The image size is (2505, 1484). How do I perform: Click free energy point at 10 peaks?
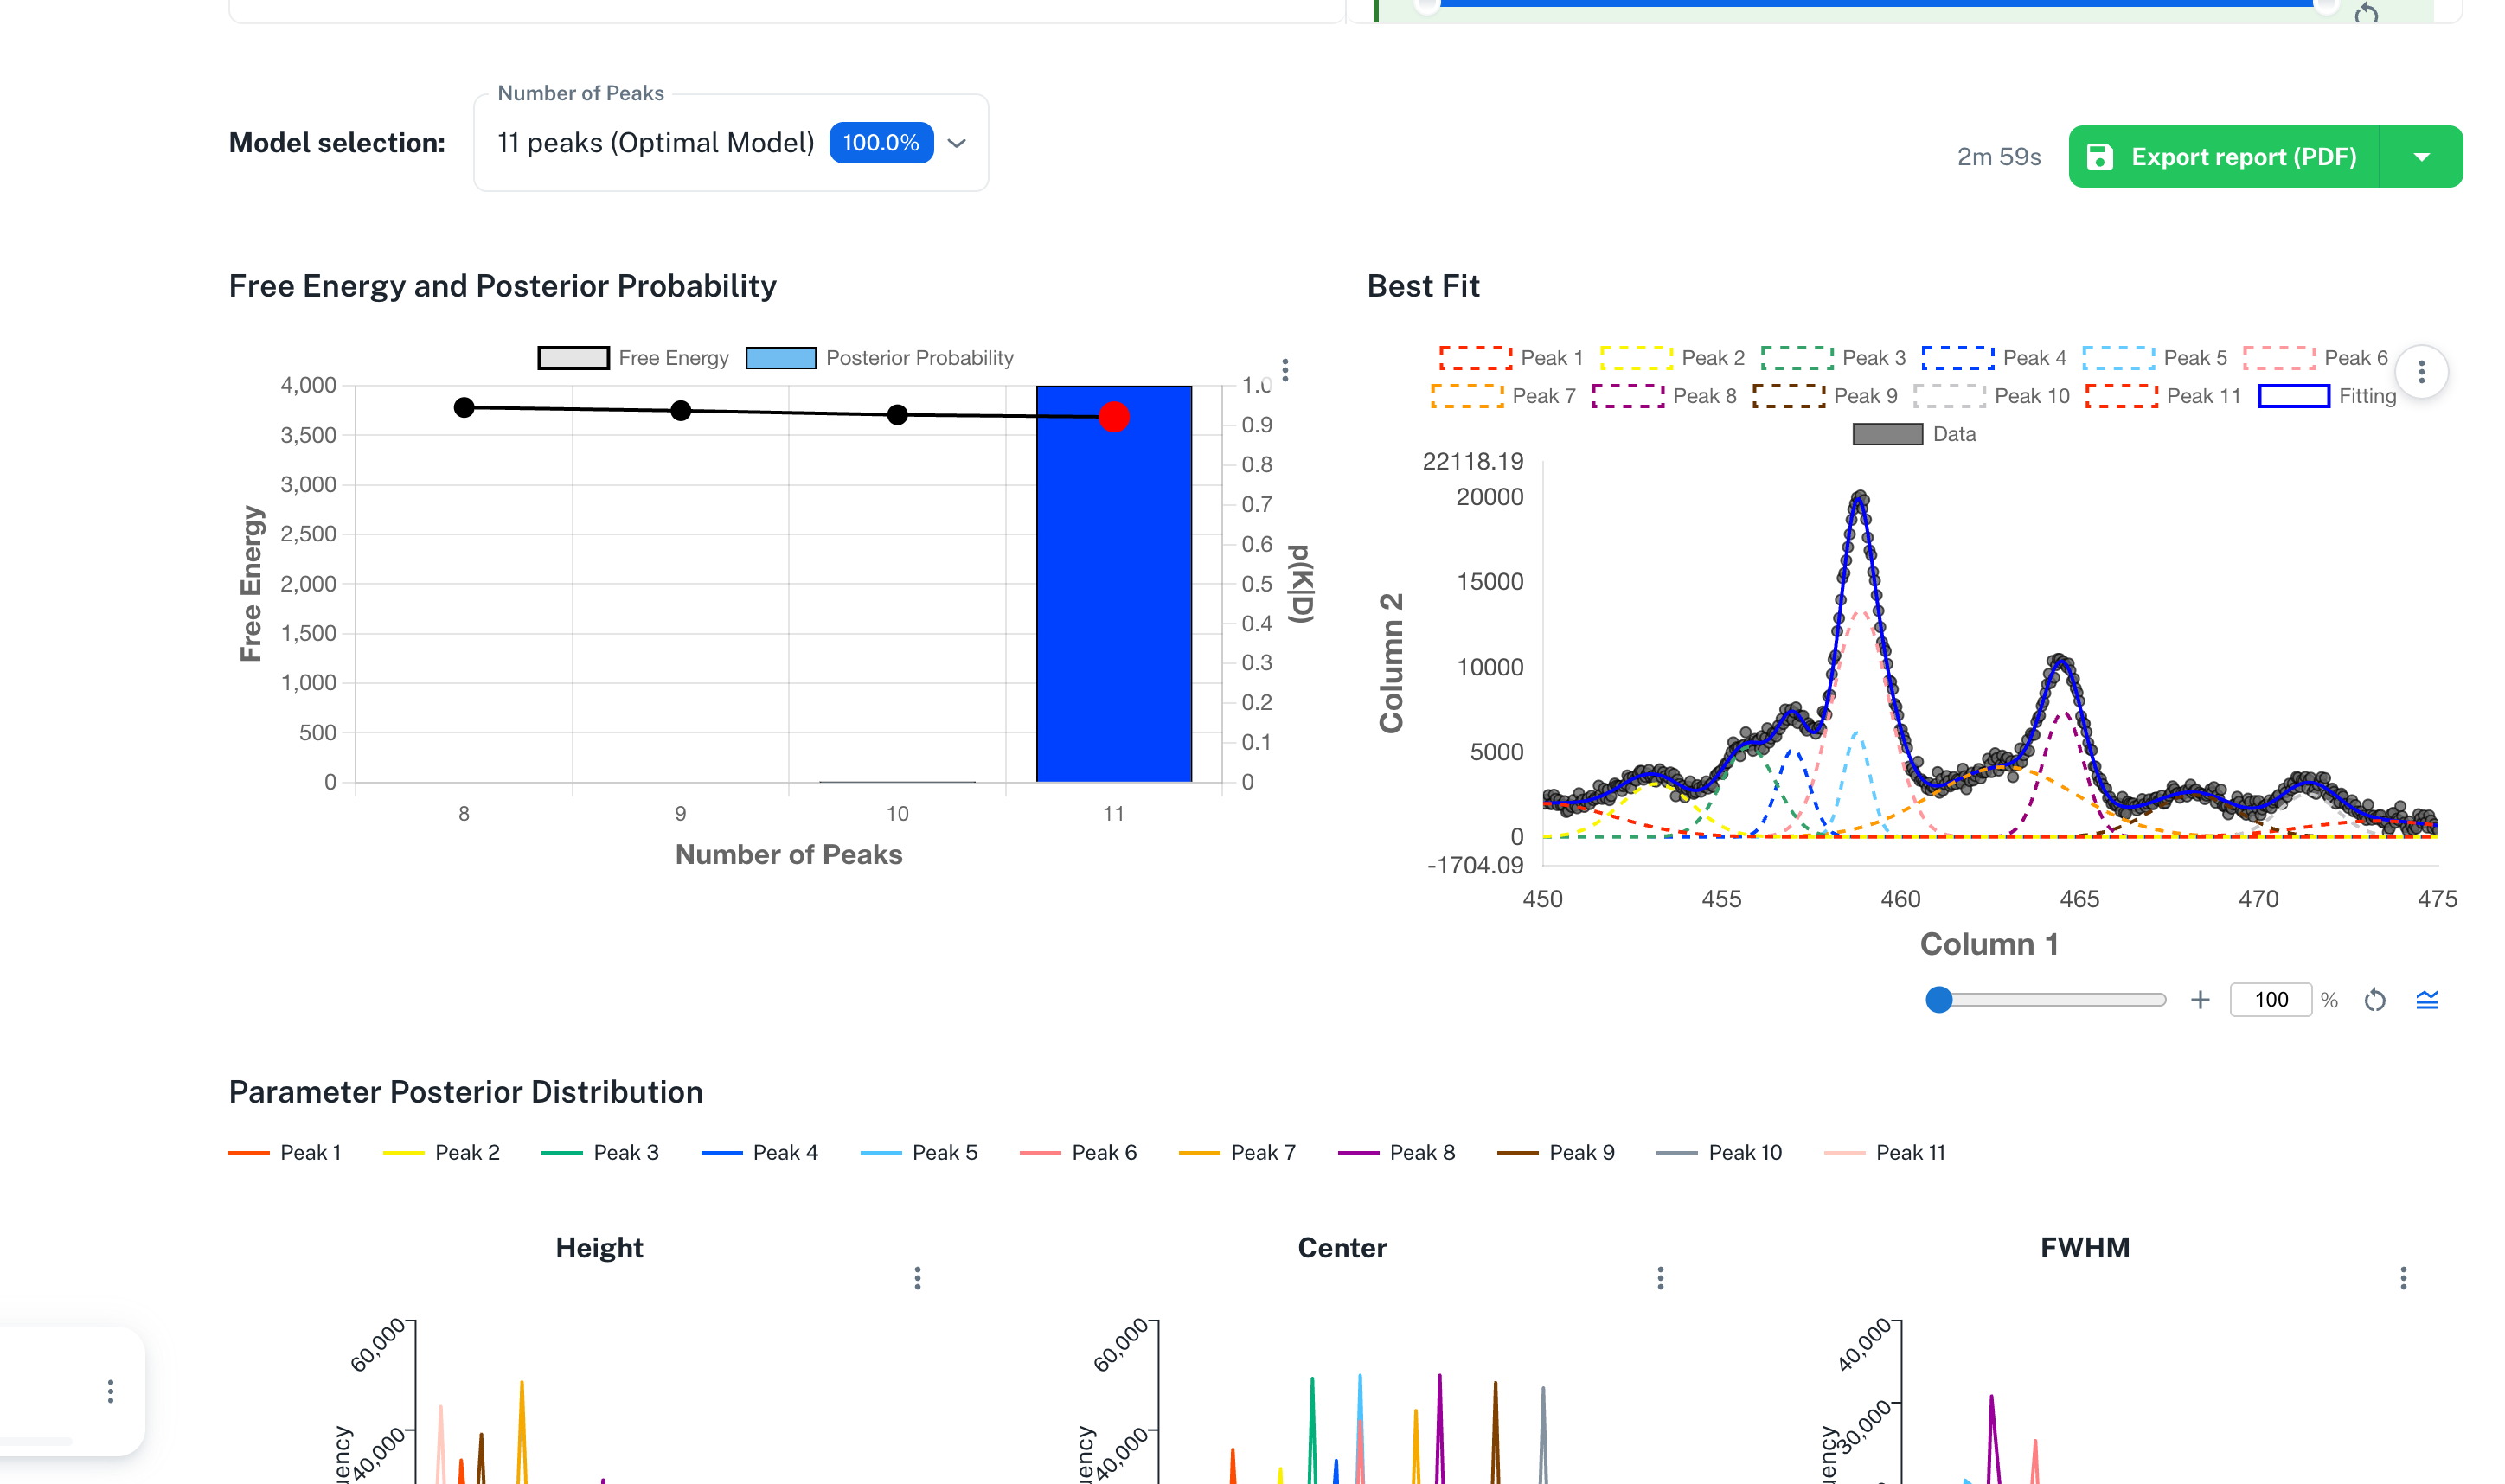(x=897, y=415)
